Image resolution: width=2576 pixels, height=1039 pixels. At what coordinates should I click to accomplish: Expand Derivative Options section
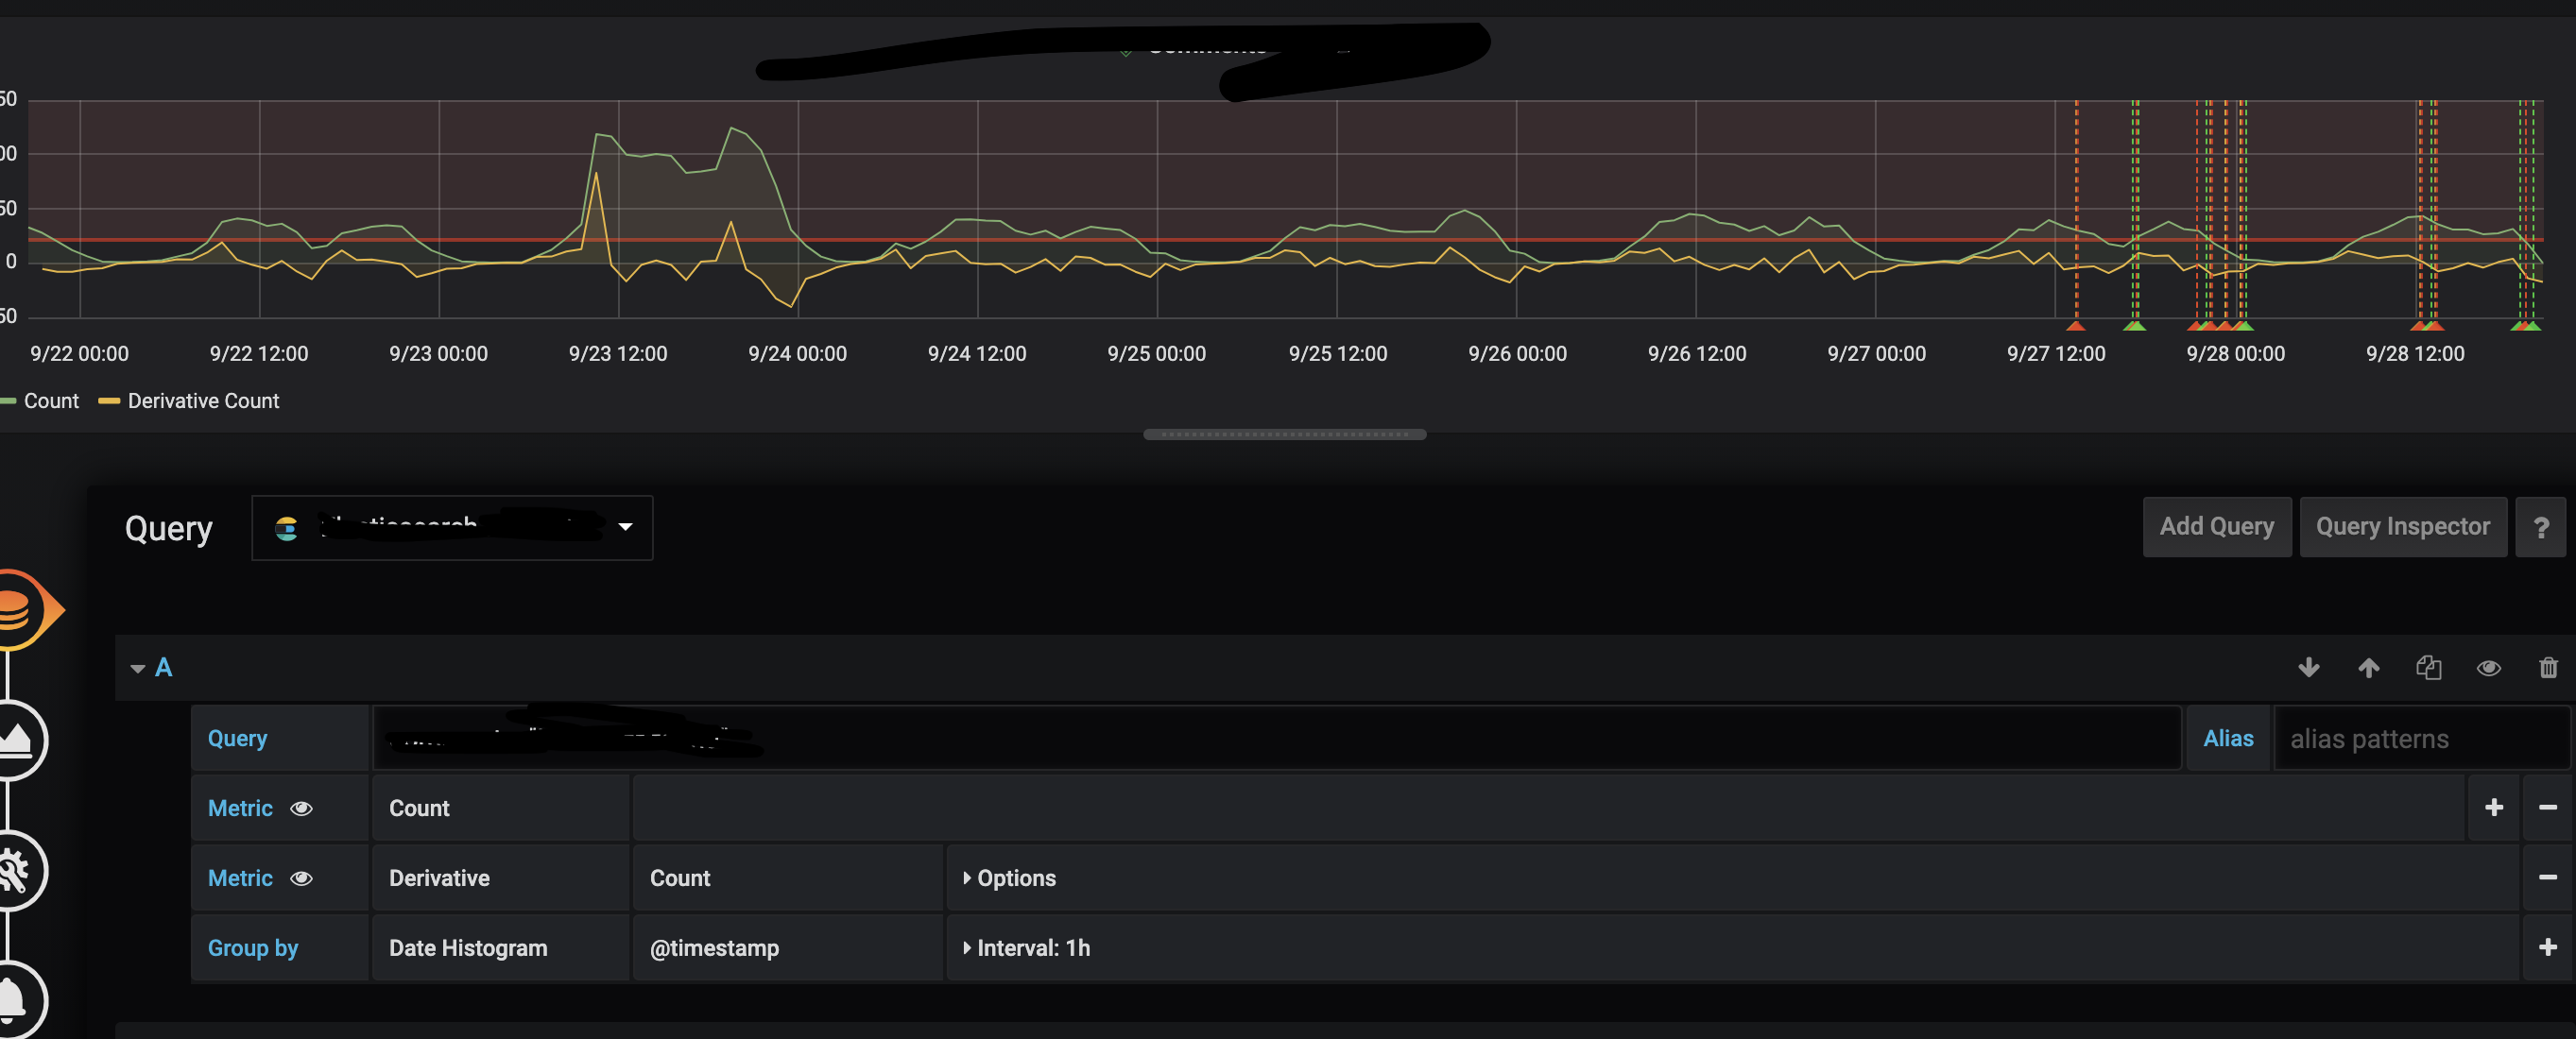pyautogui.click(x=1009, y=878)
